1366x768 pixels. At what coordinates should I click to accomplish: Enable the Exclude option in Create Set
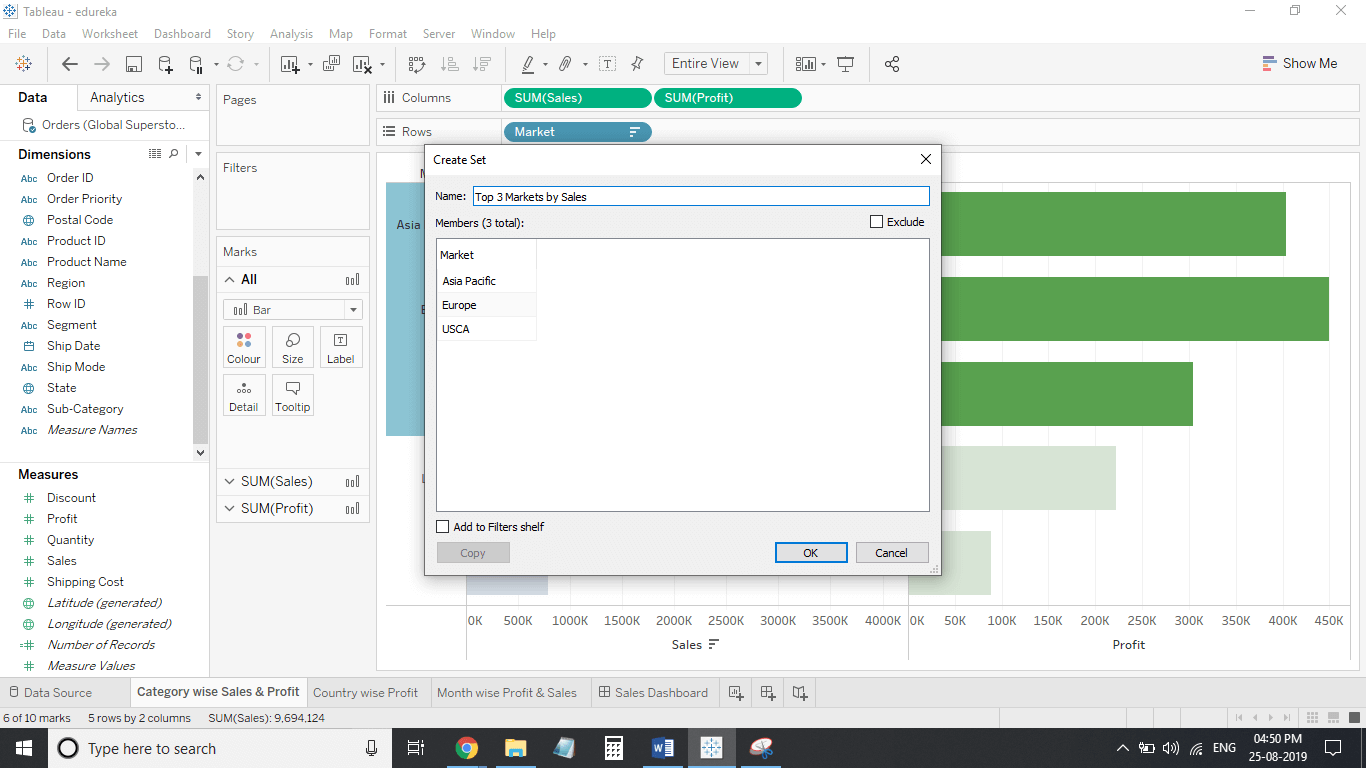tap(876, 221)
